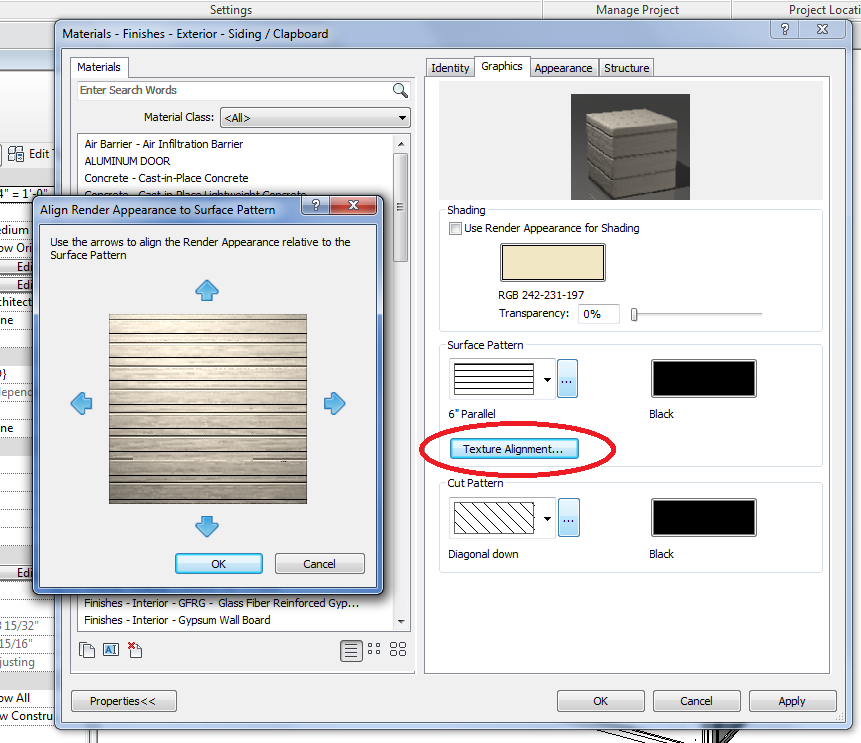This screenshot has height=743, width=861.
Task: Close the Align Render Appearance dialog
Action: pyautogui.click(x=353, y=205)
